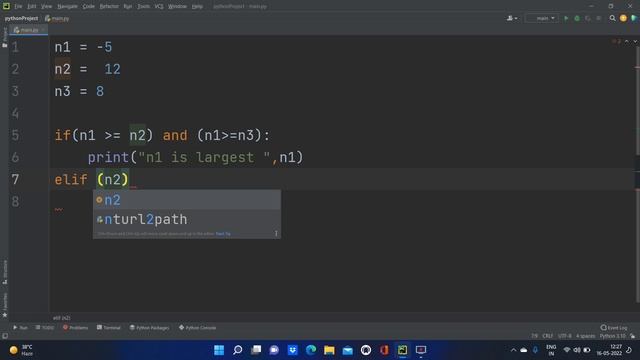Open the Navigate menu
640x360 pixels.
point(67,7)
